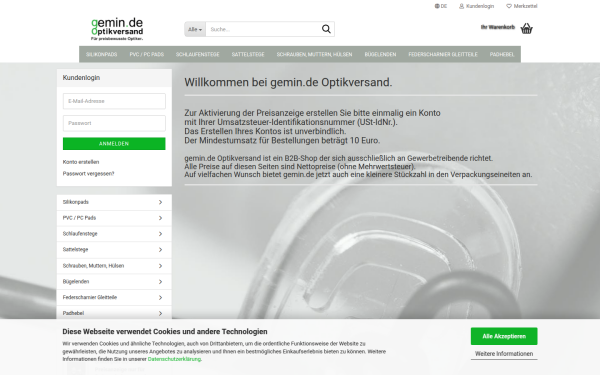Expand Padhebel sidebar chevron
The width and height of the screenshot is (600, 375).
[160, 313]
